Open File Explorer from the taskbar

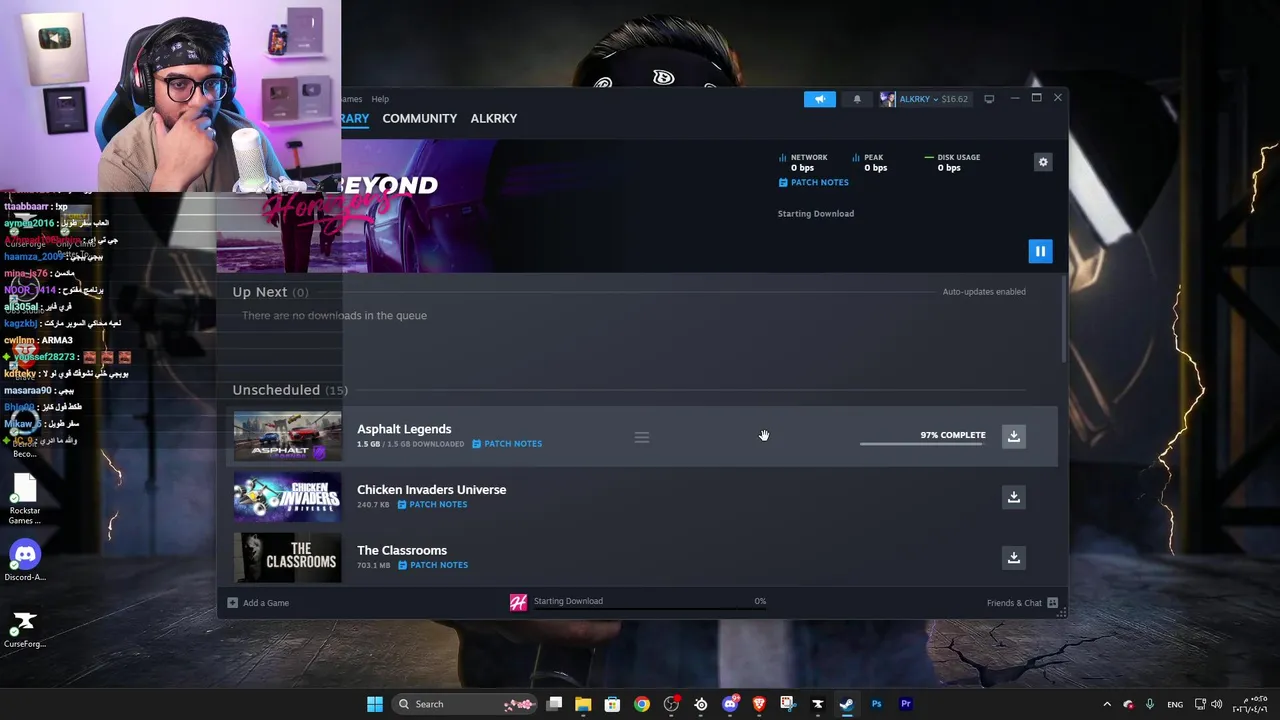[x=583, y=704]
